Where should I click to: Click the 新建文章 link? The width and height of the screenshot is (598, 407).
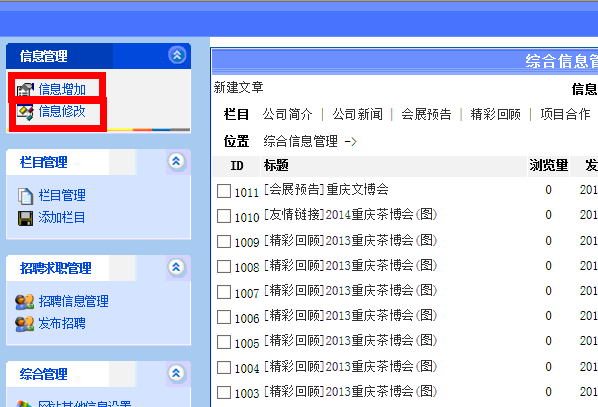tap(238, 87)
